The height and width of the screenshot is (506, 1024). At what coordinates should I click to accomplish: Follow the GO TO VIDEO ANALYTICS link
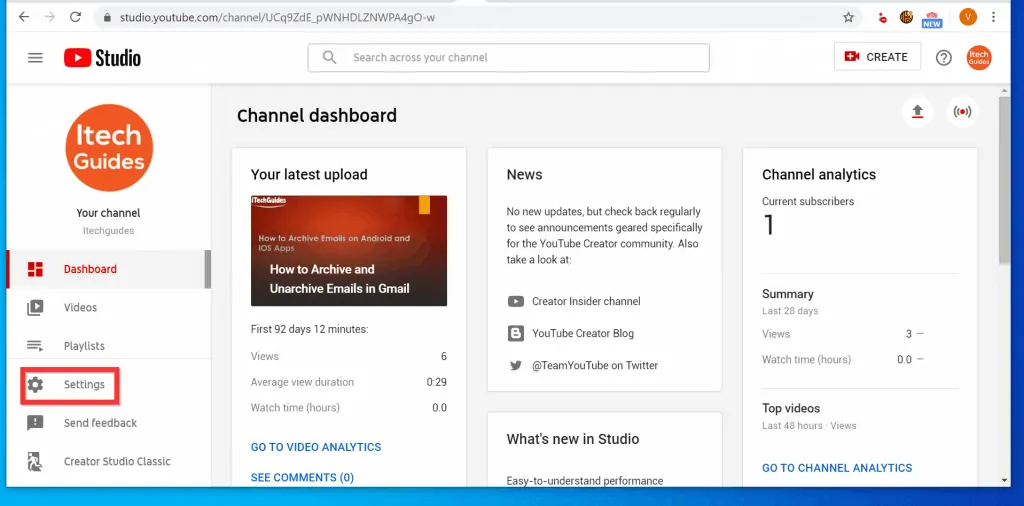click(316, 447)
